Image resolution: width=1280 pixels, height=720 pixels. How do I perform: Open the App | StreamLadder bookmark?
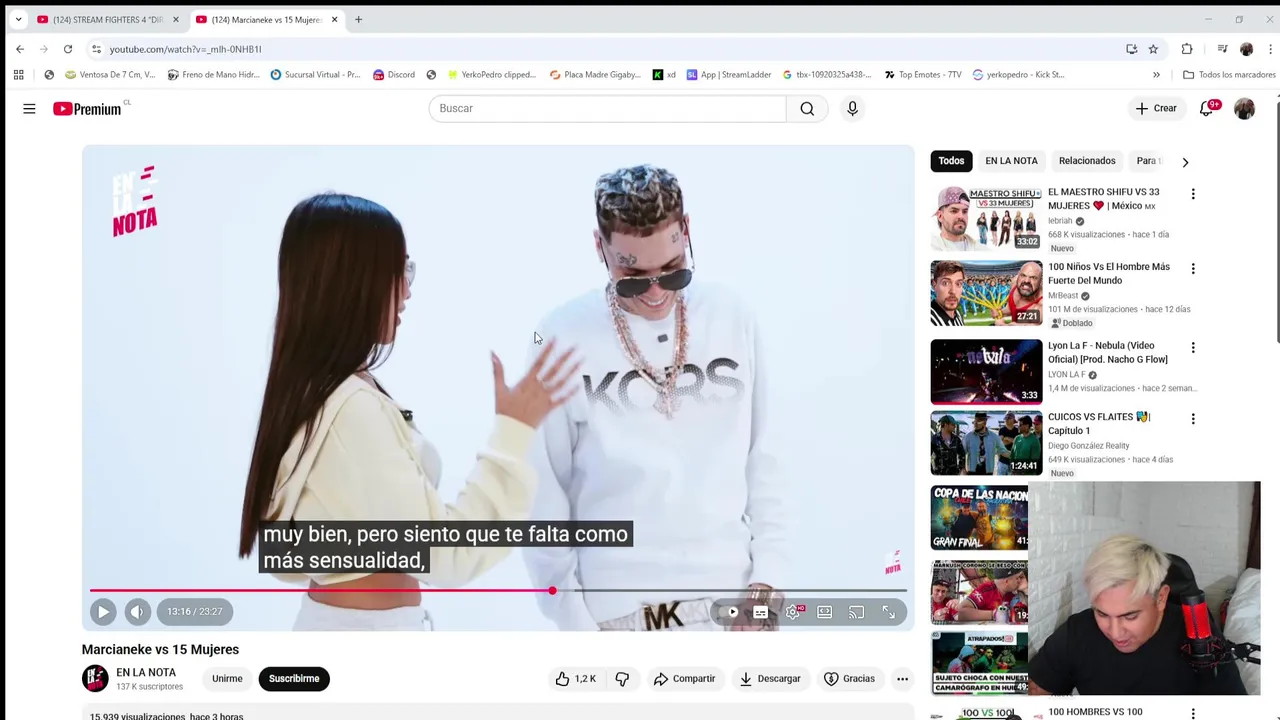click(x=729, y=74)
